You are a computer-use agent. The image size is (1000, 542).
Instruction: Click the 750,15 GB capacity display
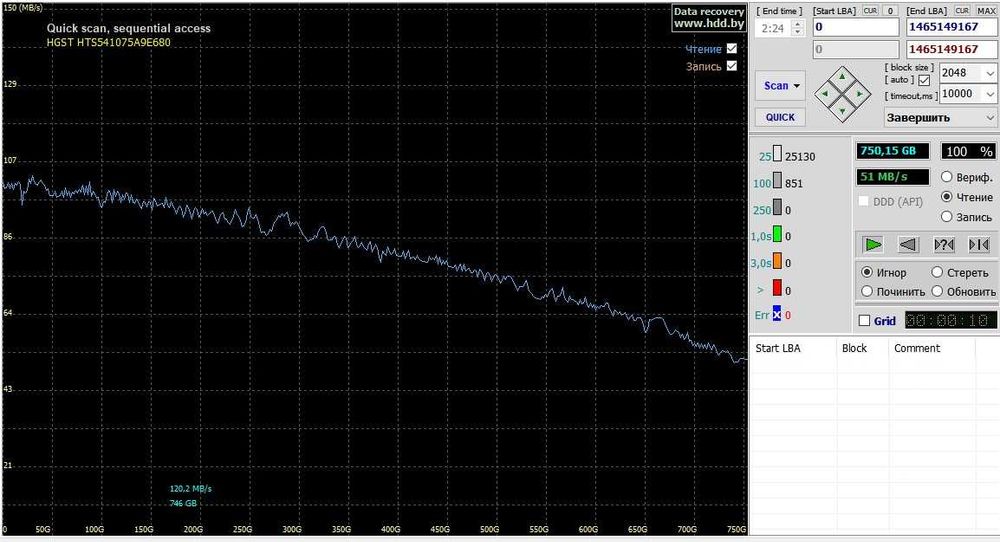892,151
